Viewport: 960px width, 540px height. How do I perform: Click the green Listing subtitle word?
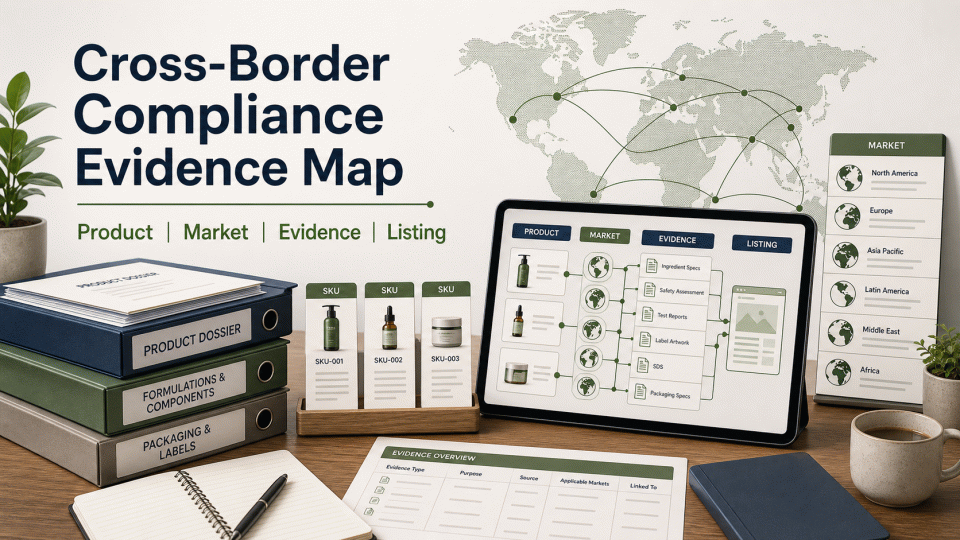(x=416, y=233)
